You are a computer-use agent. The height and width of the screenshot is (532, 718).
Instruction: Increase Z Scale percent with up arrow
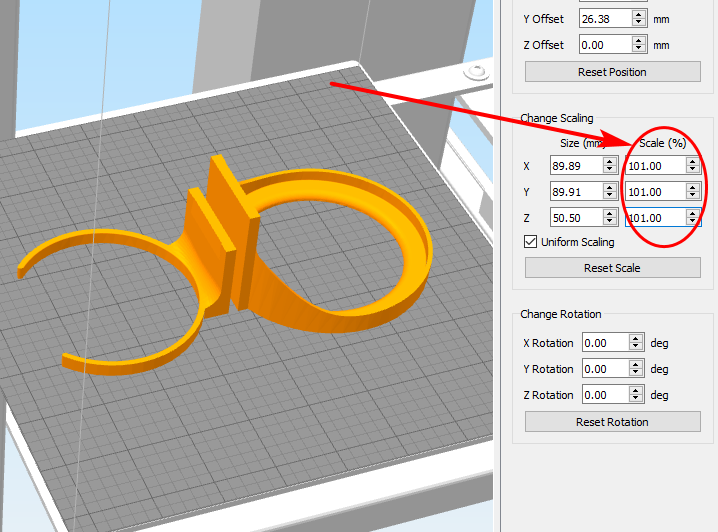pyautogui.click(x=693, y=214)
